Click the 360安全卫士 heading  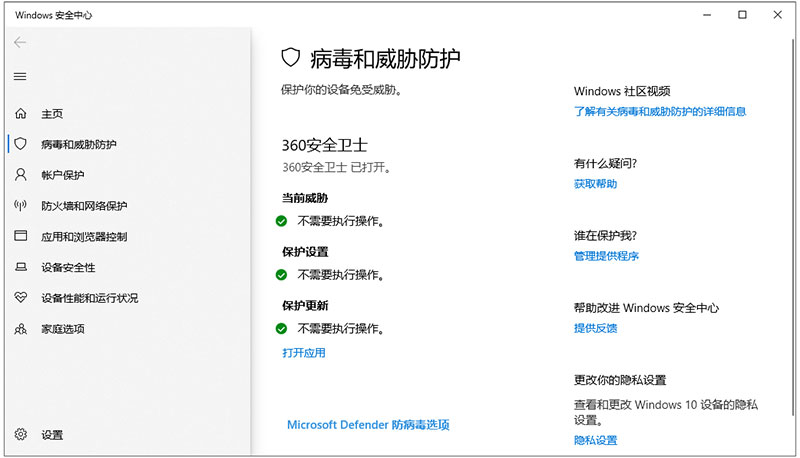(x=324, y=145)
